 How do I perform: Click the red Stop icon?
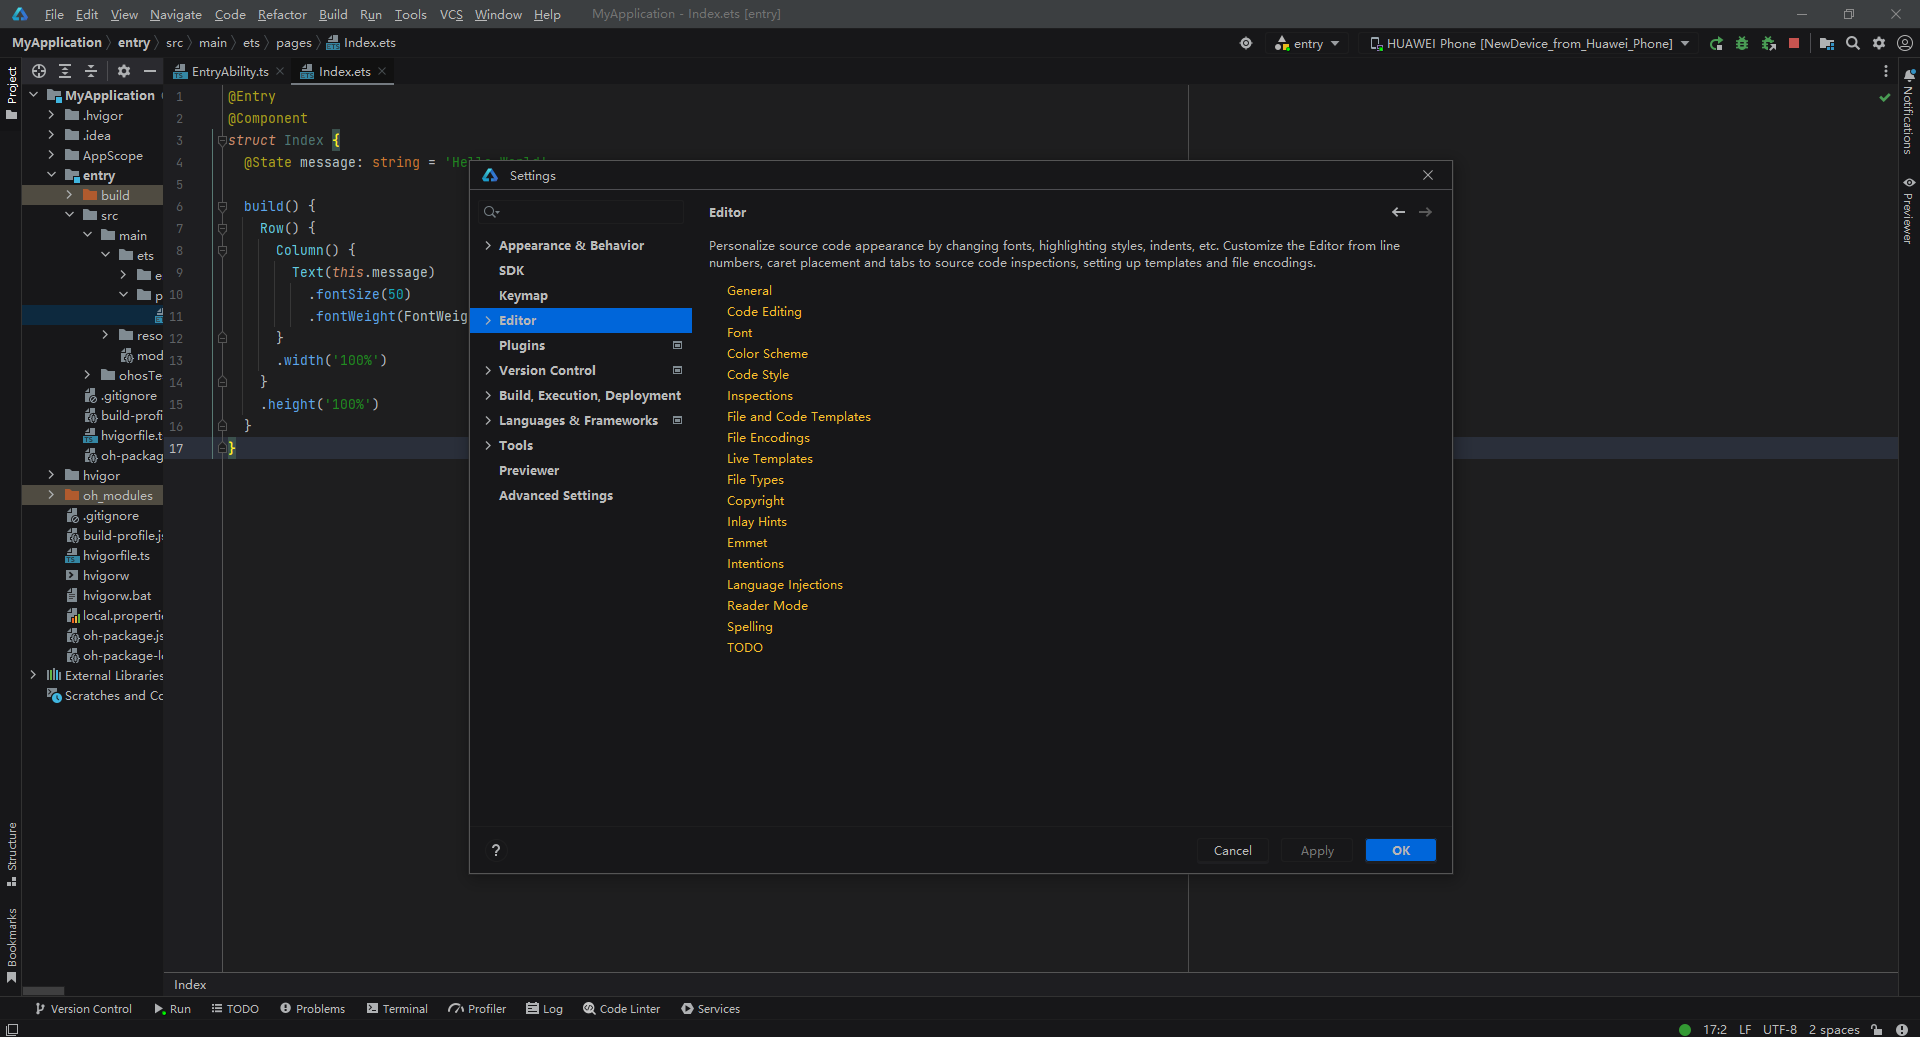tap(1794, 43)
